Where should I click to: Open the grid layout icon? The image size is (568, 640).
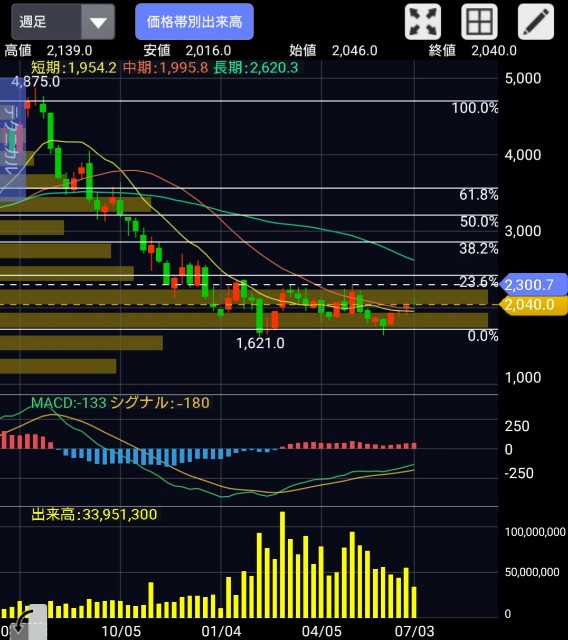point(479,22)
